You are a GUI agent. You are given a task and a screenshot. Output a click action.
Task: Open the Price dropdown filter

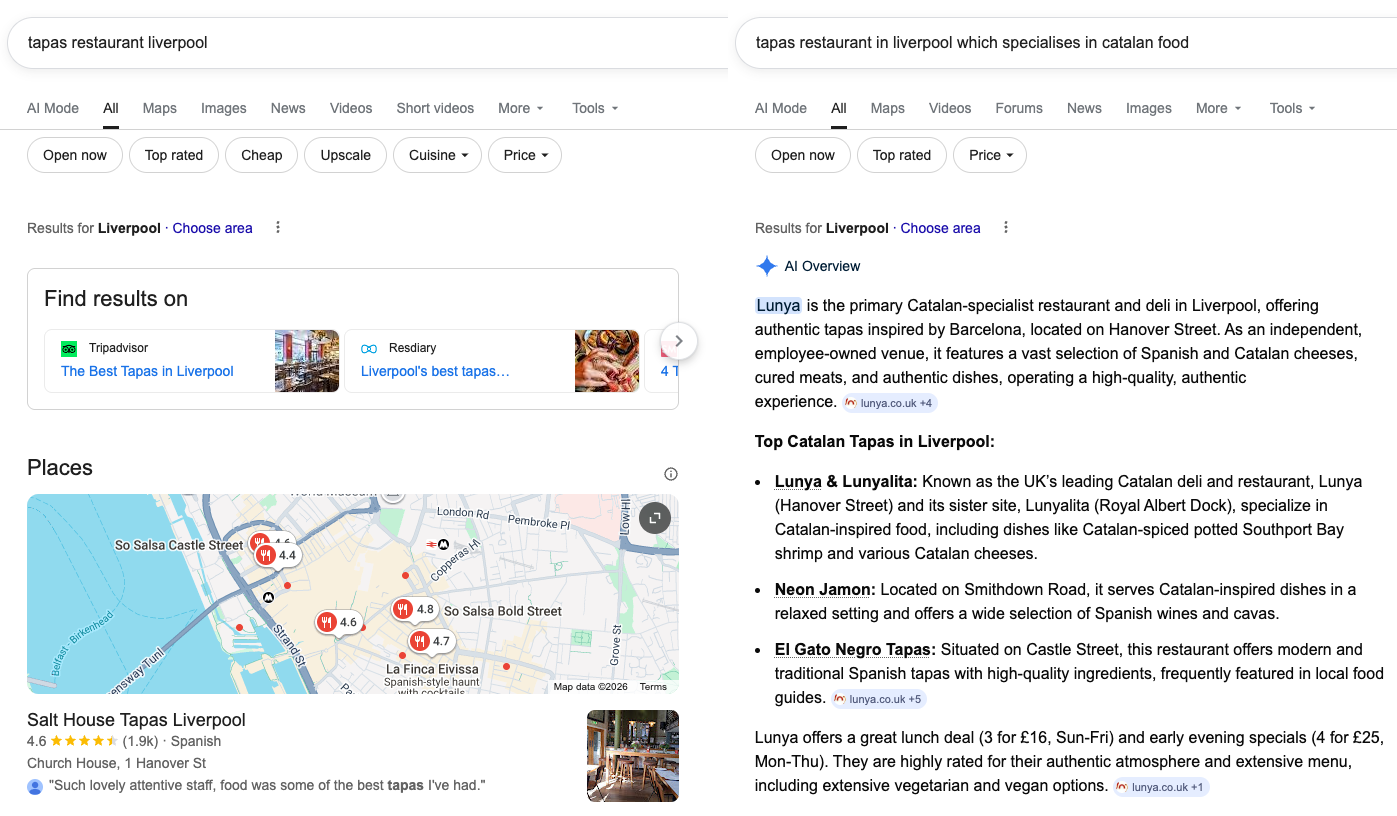point(524,155)
